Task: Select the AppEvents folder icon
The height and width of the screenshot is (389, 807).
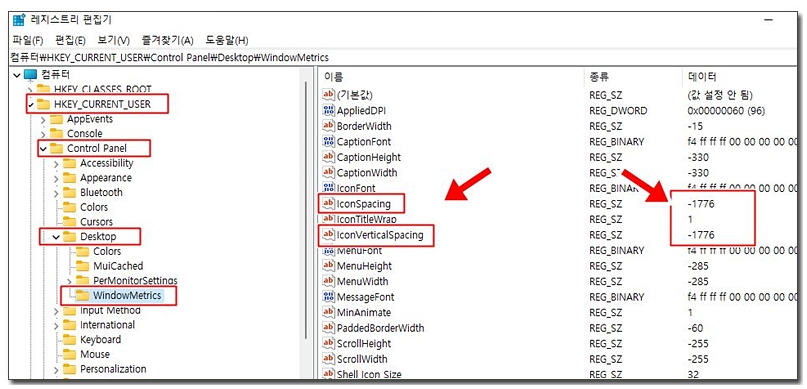Action: pos(56,119)
